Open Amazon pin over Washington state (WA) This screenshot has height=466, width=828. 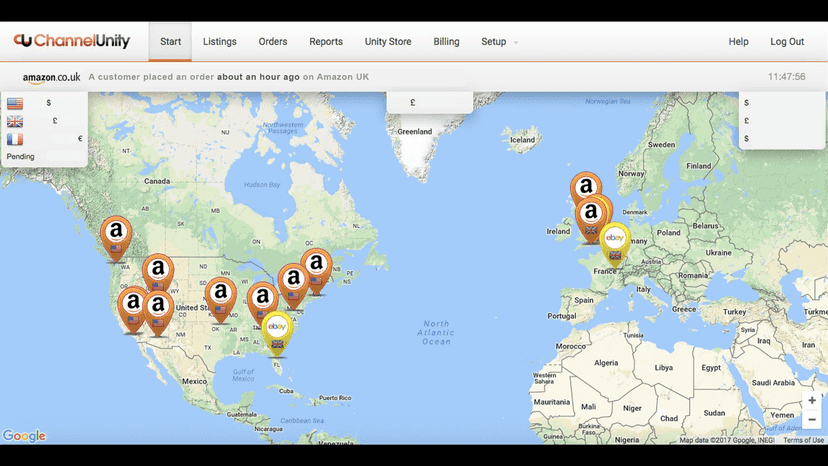tap(116, 236)
